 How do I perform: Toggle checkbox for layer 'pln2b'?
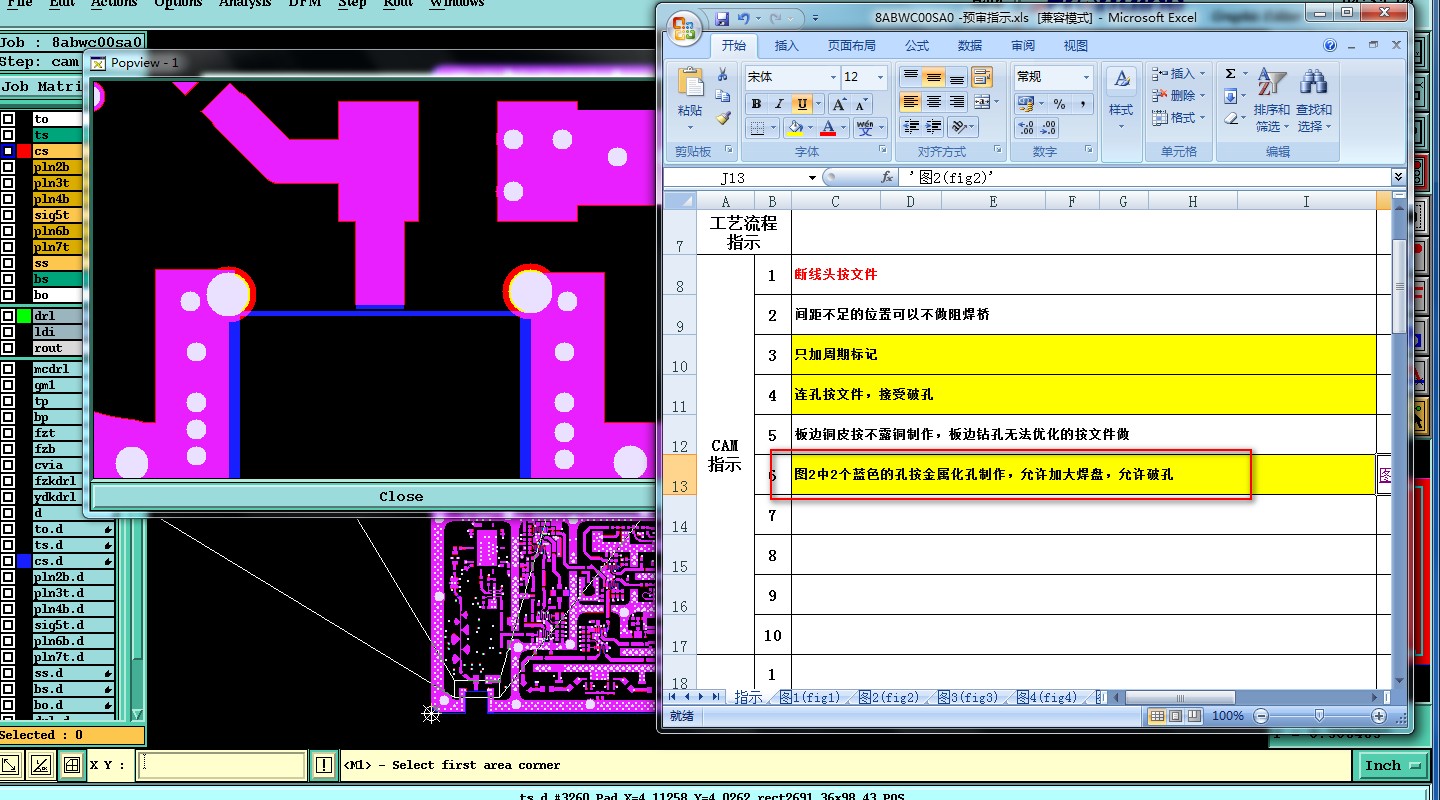pos(8,167)
